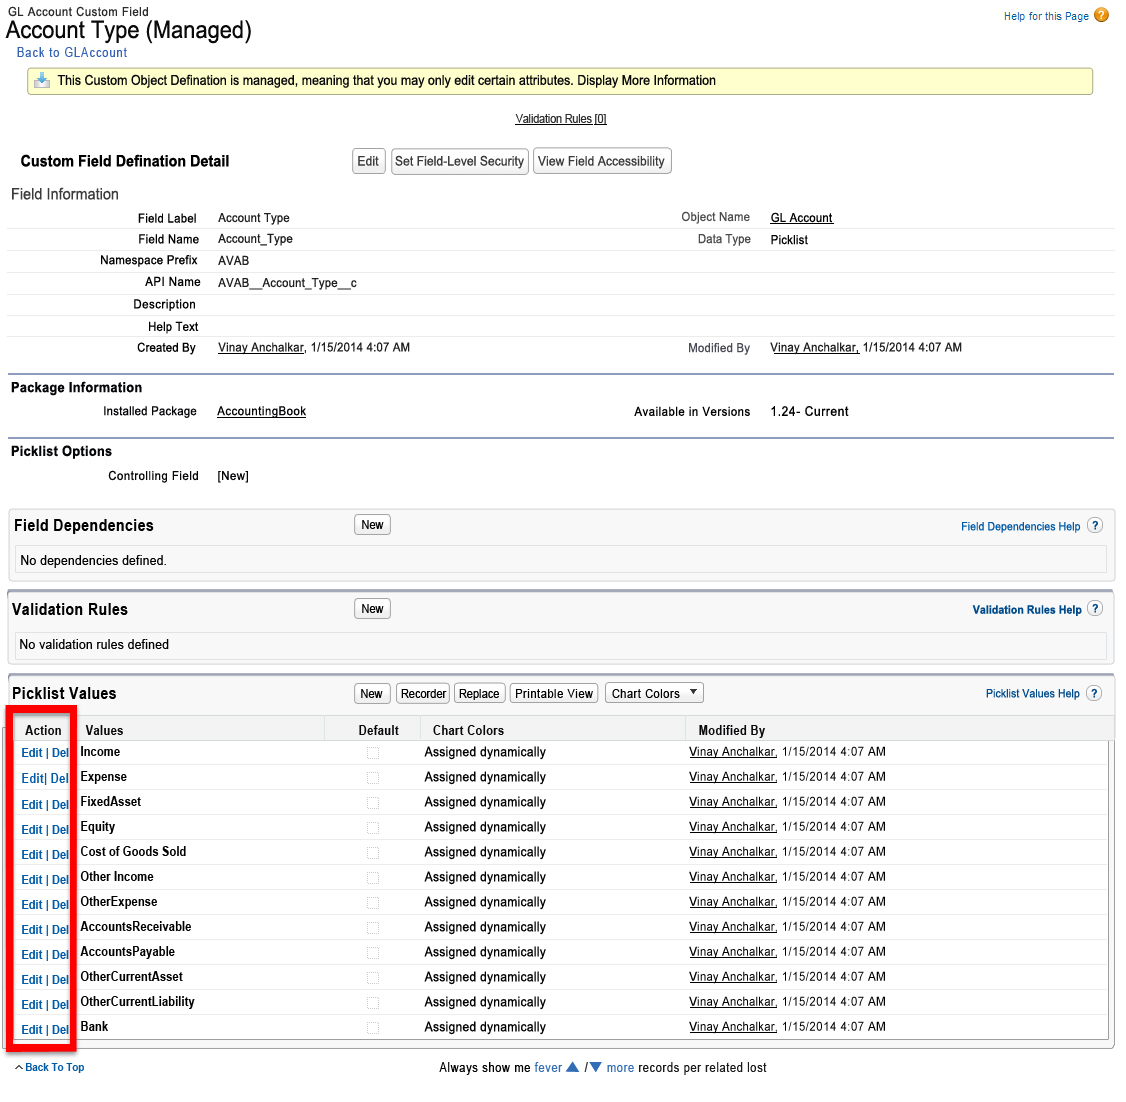Go back to GLAccount
Screen dimensions: 1126x1102
72,53
